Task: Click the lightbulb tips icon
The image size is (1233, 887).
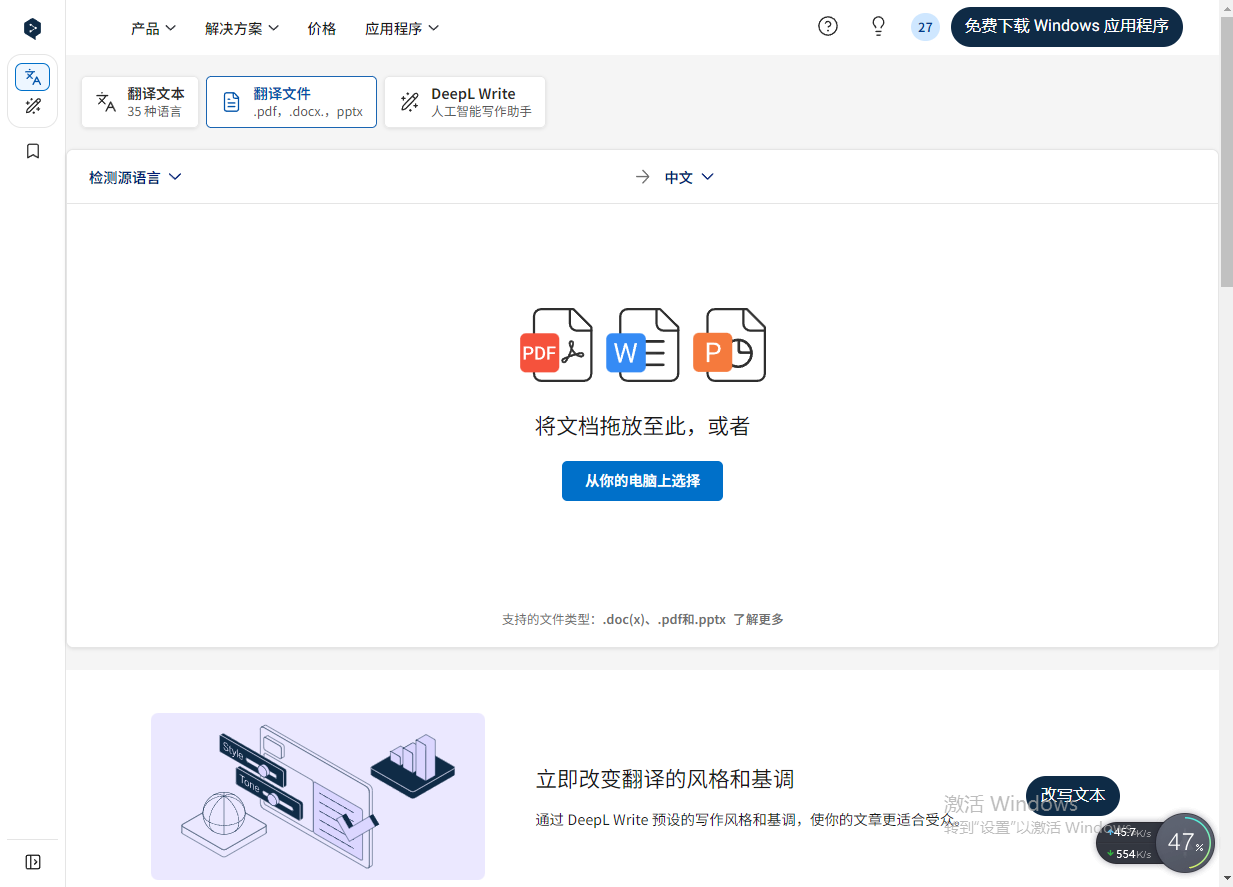Action: point(879,27)
